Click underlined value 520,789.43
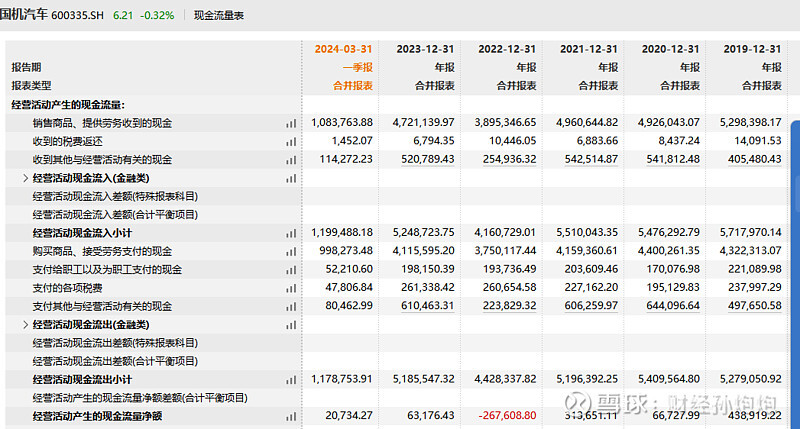 428,159
